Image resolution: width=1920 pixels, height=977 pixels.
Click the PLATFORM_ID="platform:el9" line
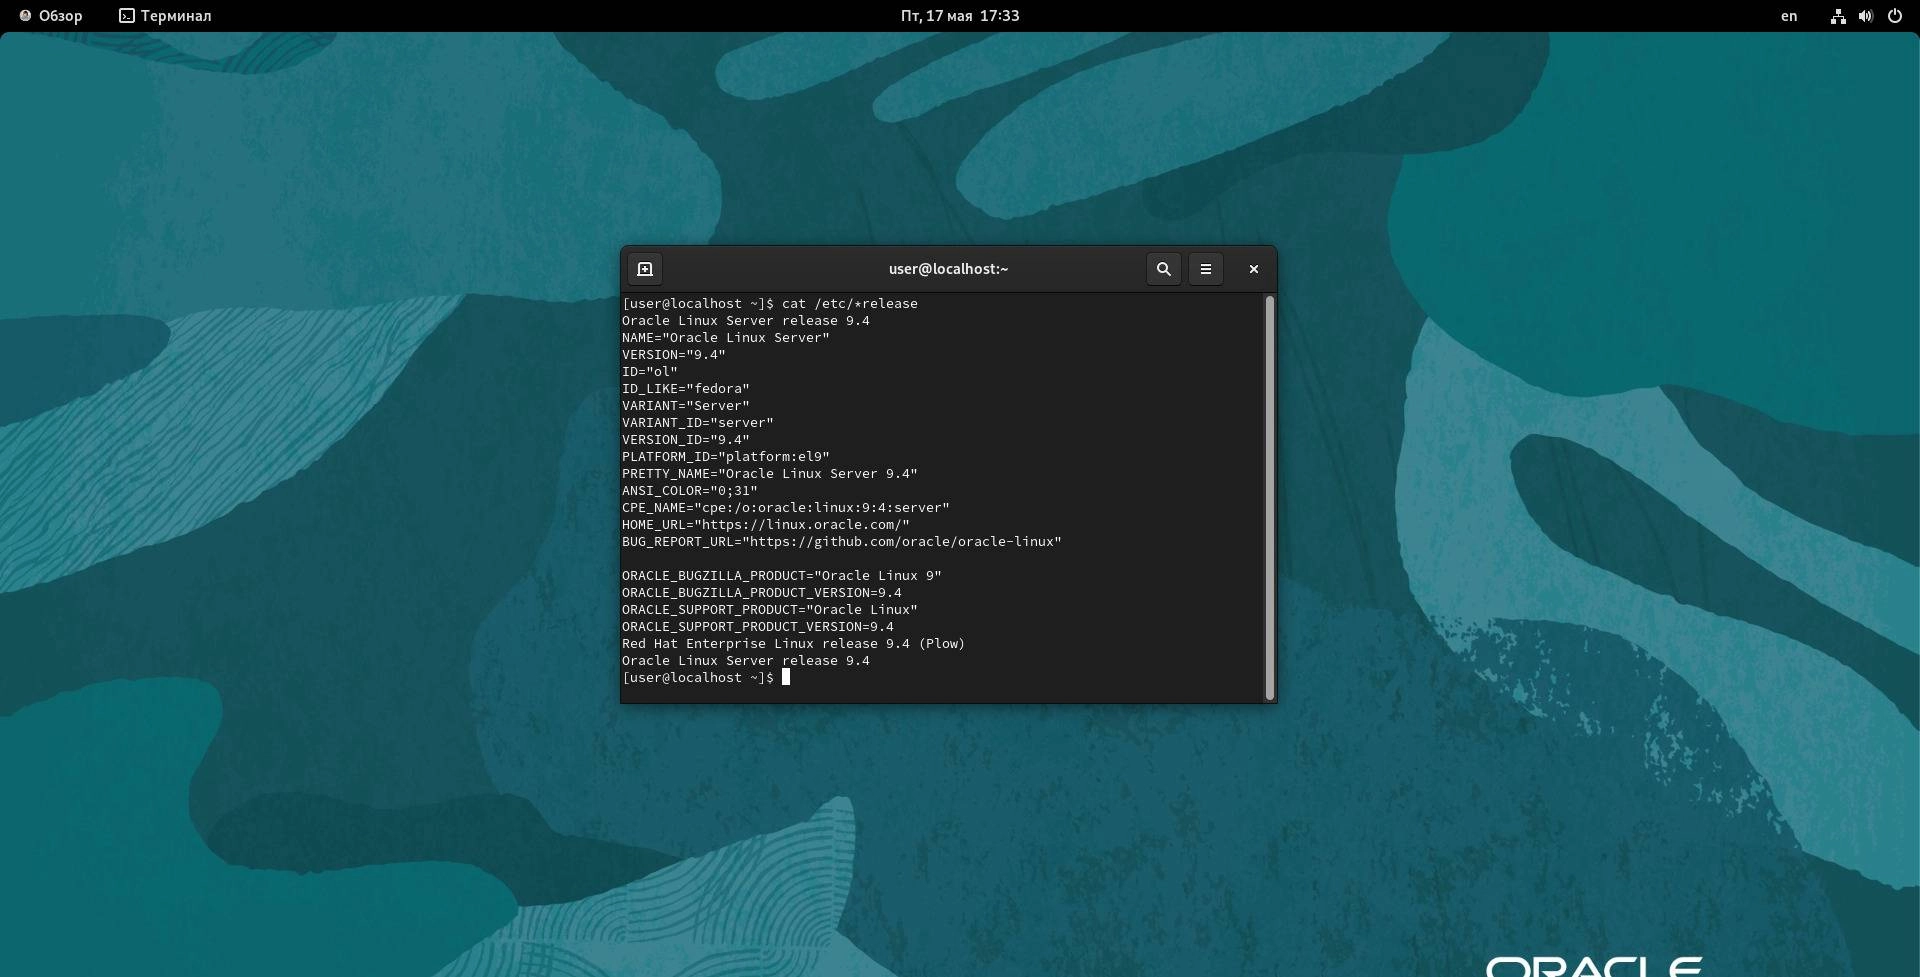click(726, 457)
